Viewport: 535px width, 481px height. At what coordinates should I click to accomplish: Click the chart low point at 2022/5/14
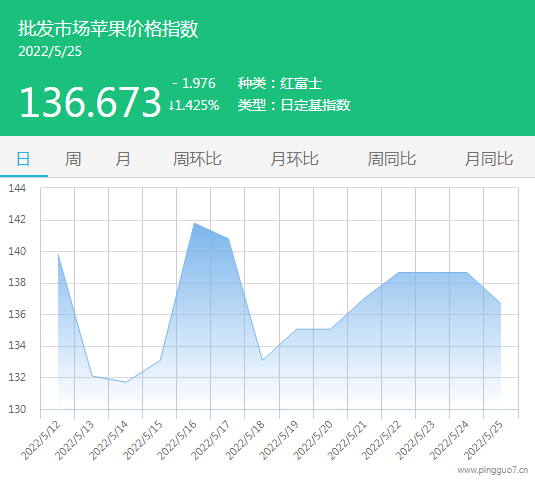coord(126,382)
